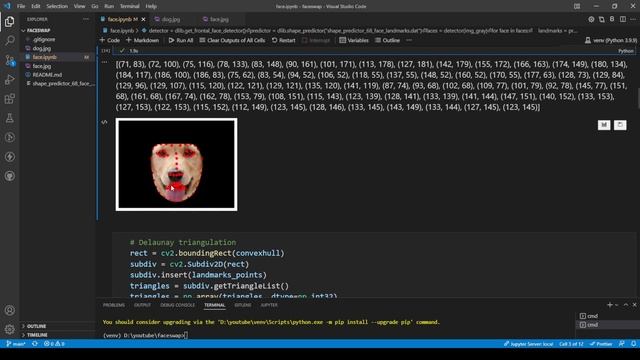This screenshot has height=360, width=640.
Task: Click the split editor icon
Action: (x=622, y=19)
